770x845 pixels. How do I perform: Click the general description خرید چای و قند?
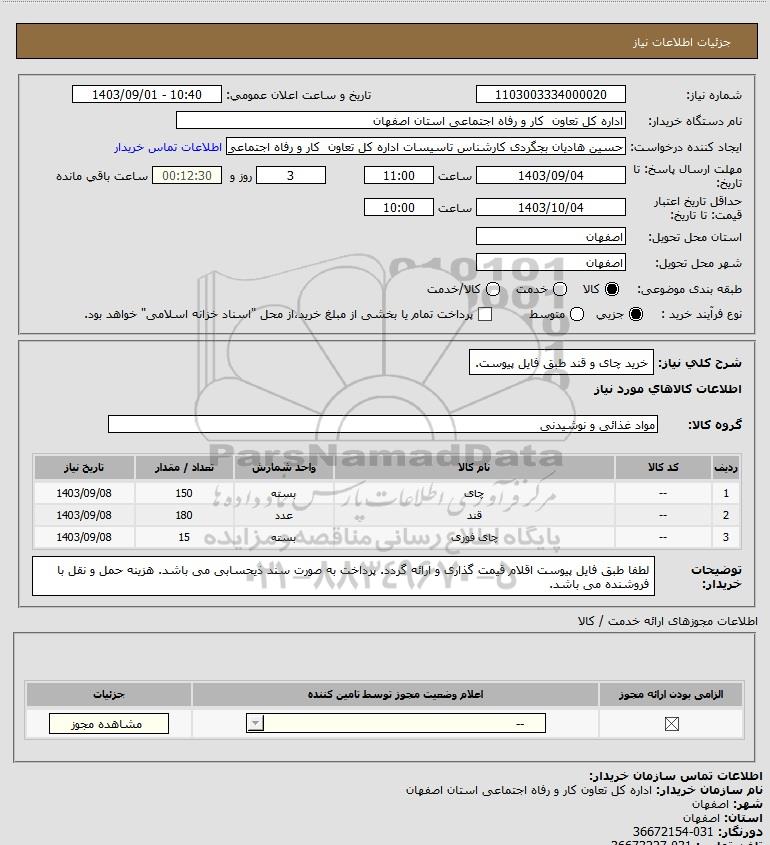[561, 363]
